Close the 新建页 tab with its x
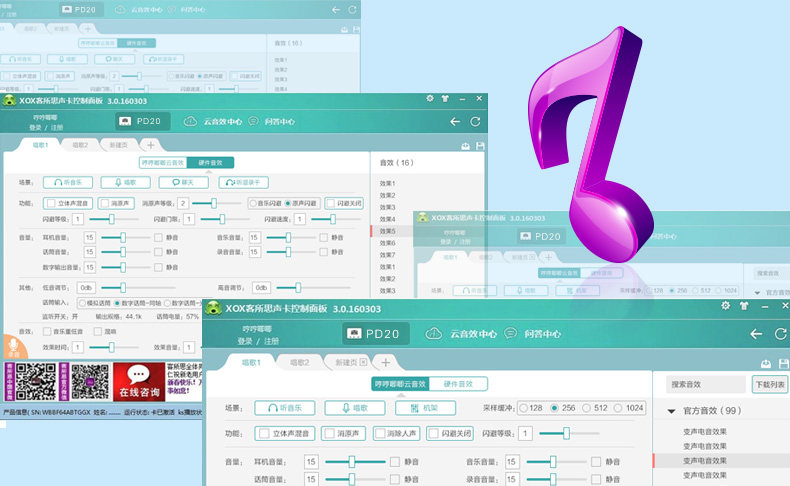Image resolution: width=790 pixels, height=486 pixels. point(364,362)
